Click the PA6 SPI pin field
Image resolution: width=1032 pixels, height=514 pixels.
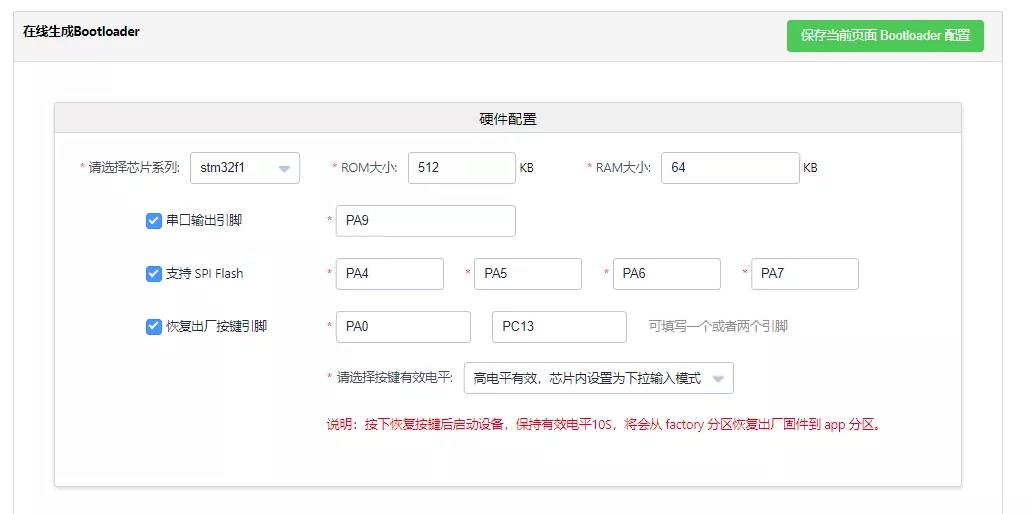click(x=667, y=274)
